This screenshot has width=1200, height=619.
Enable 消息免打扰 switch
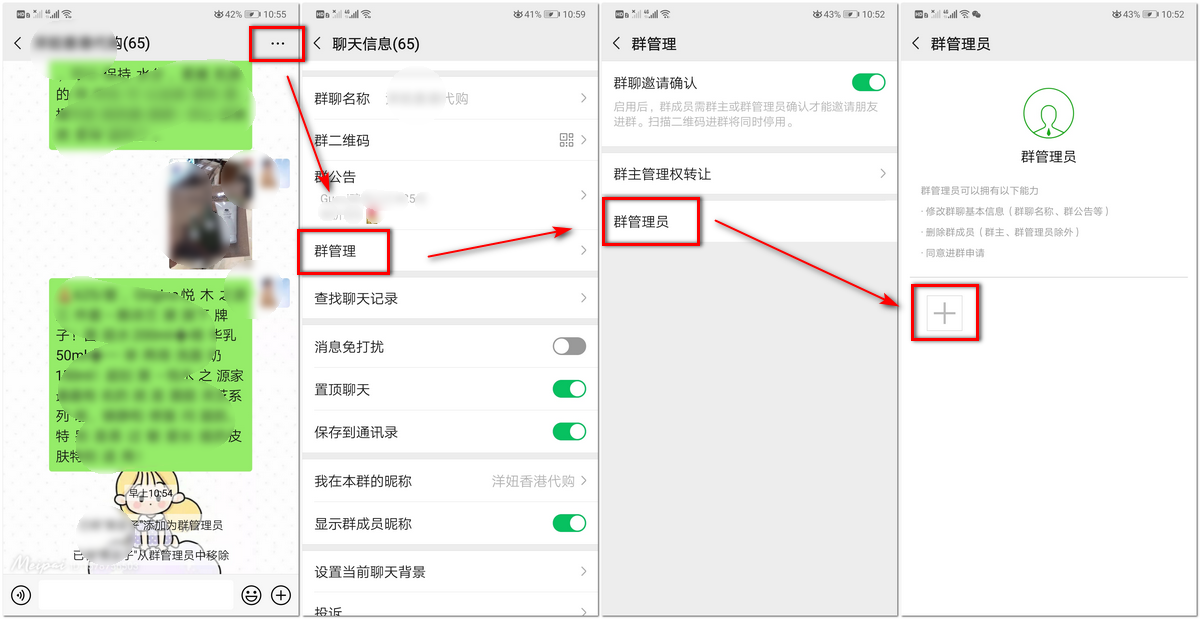(569, 346)
